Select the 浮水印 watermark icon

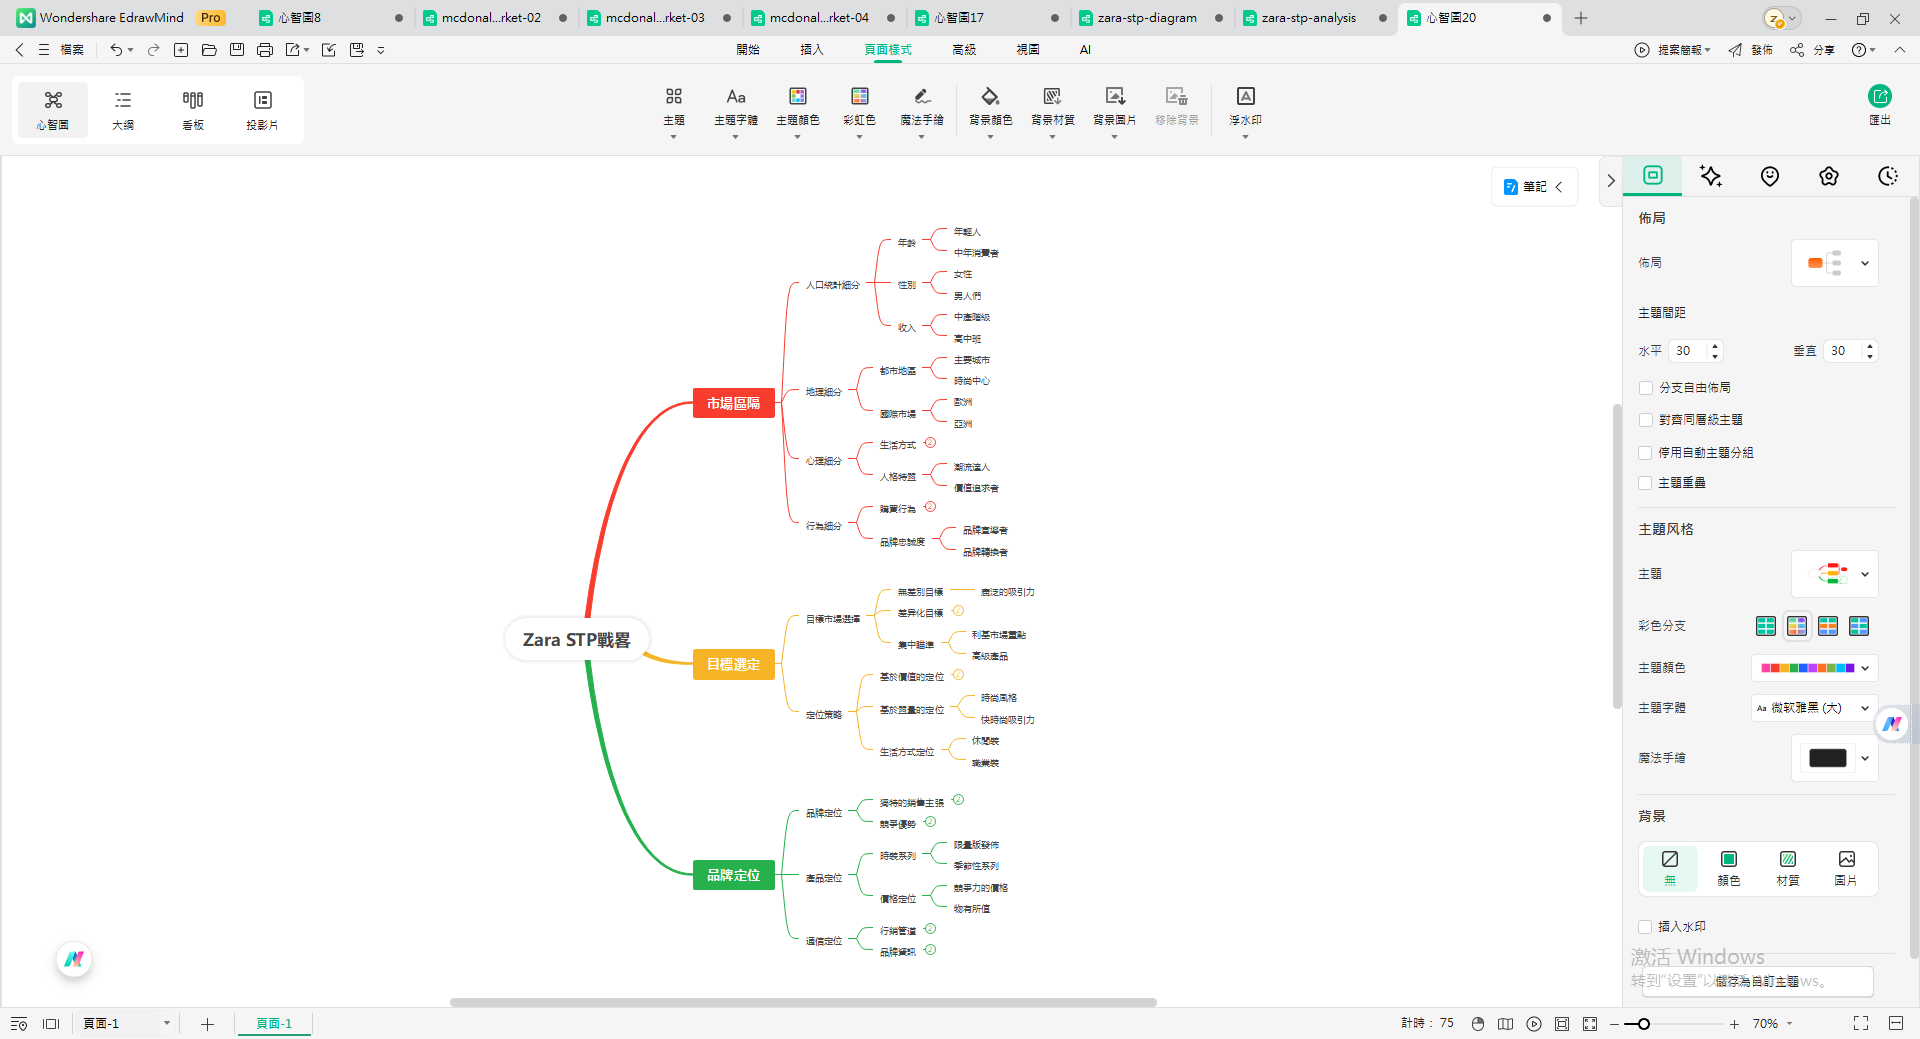[x=1245, y=97]
